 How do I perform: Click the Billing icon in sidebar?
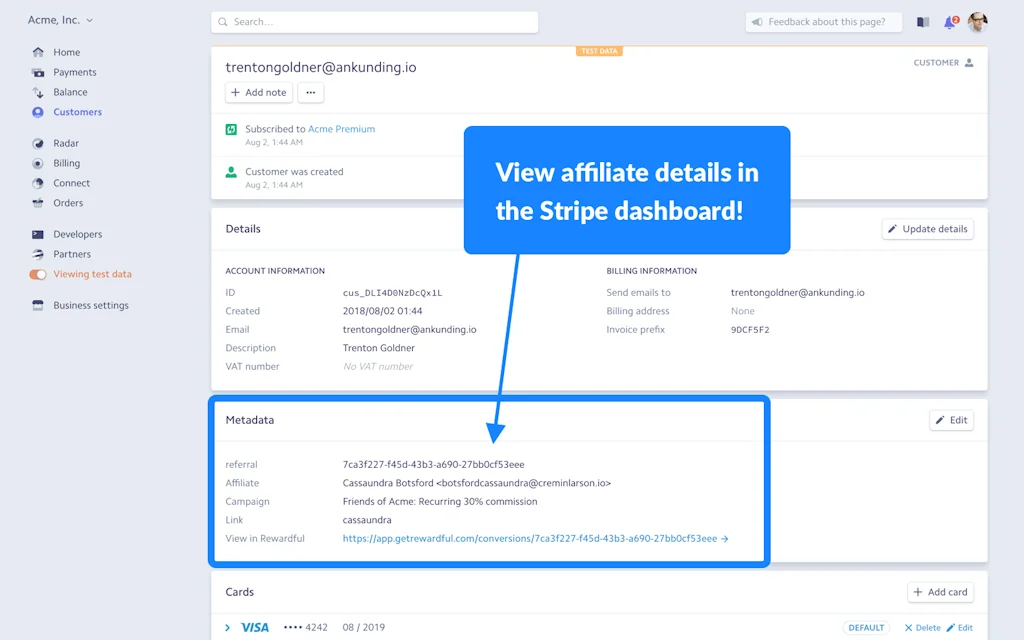(38, 163)
